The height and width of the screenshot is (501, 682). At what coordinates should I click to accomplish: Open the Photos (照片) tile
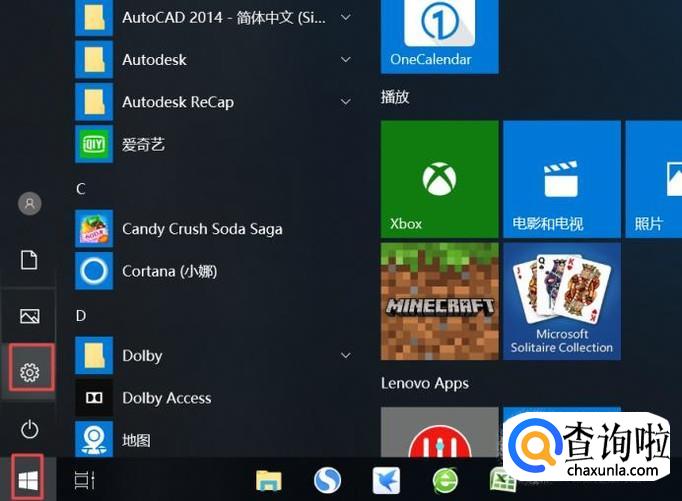point(654,179)
